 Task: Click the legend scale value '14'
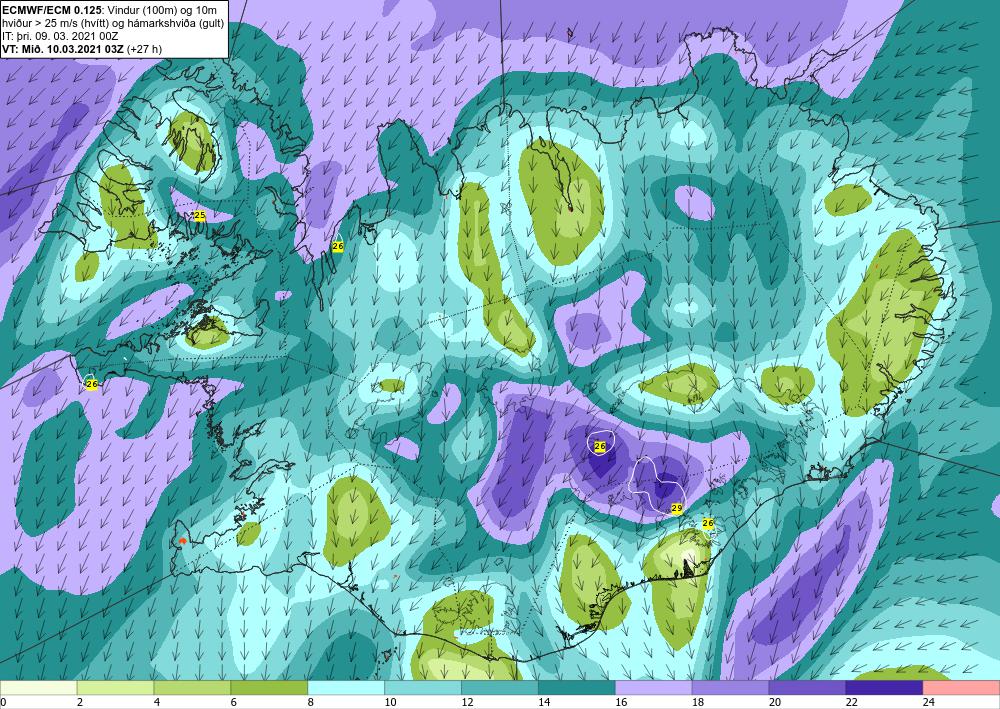pyautogui.click(x=544, y=702)
